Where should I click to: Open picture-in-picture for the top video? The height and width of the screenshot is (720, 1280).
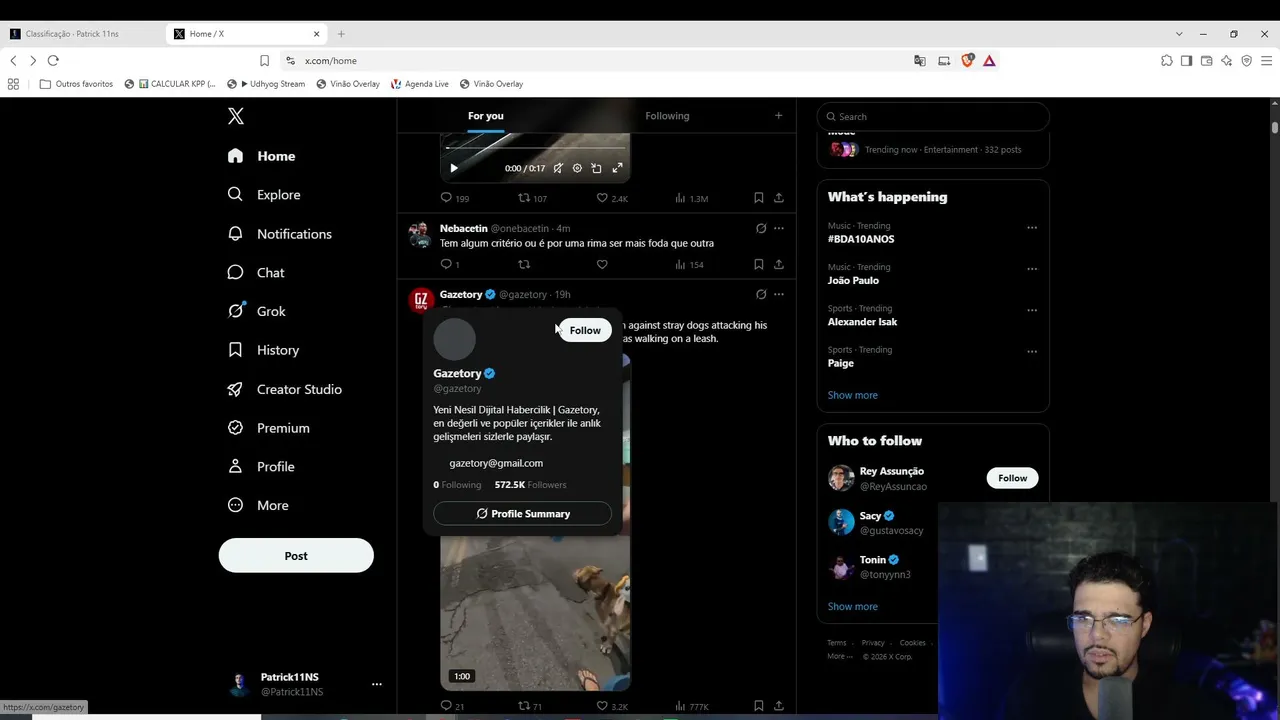(596, 168)
